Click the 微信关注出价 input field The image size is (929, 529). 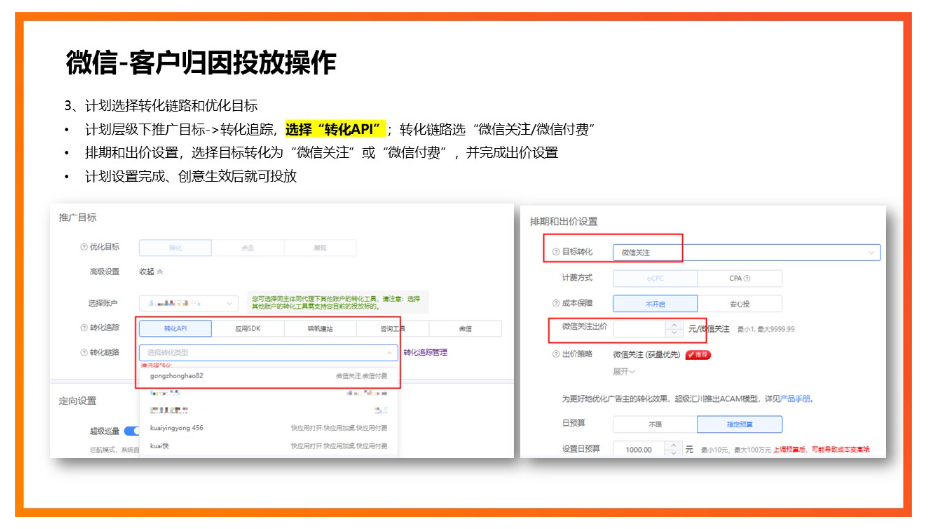point(640,329)
